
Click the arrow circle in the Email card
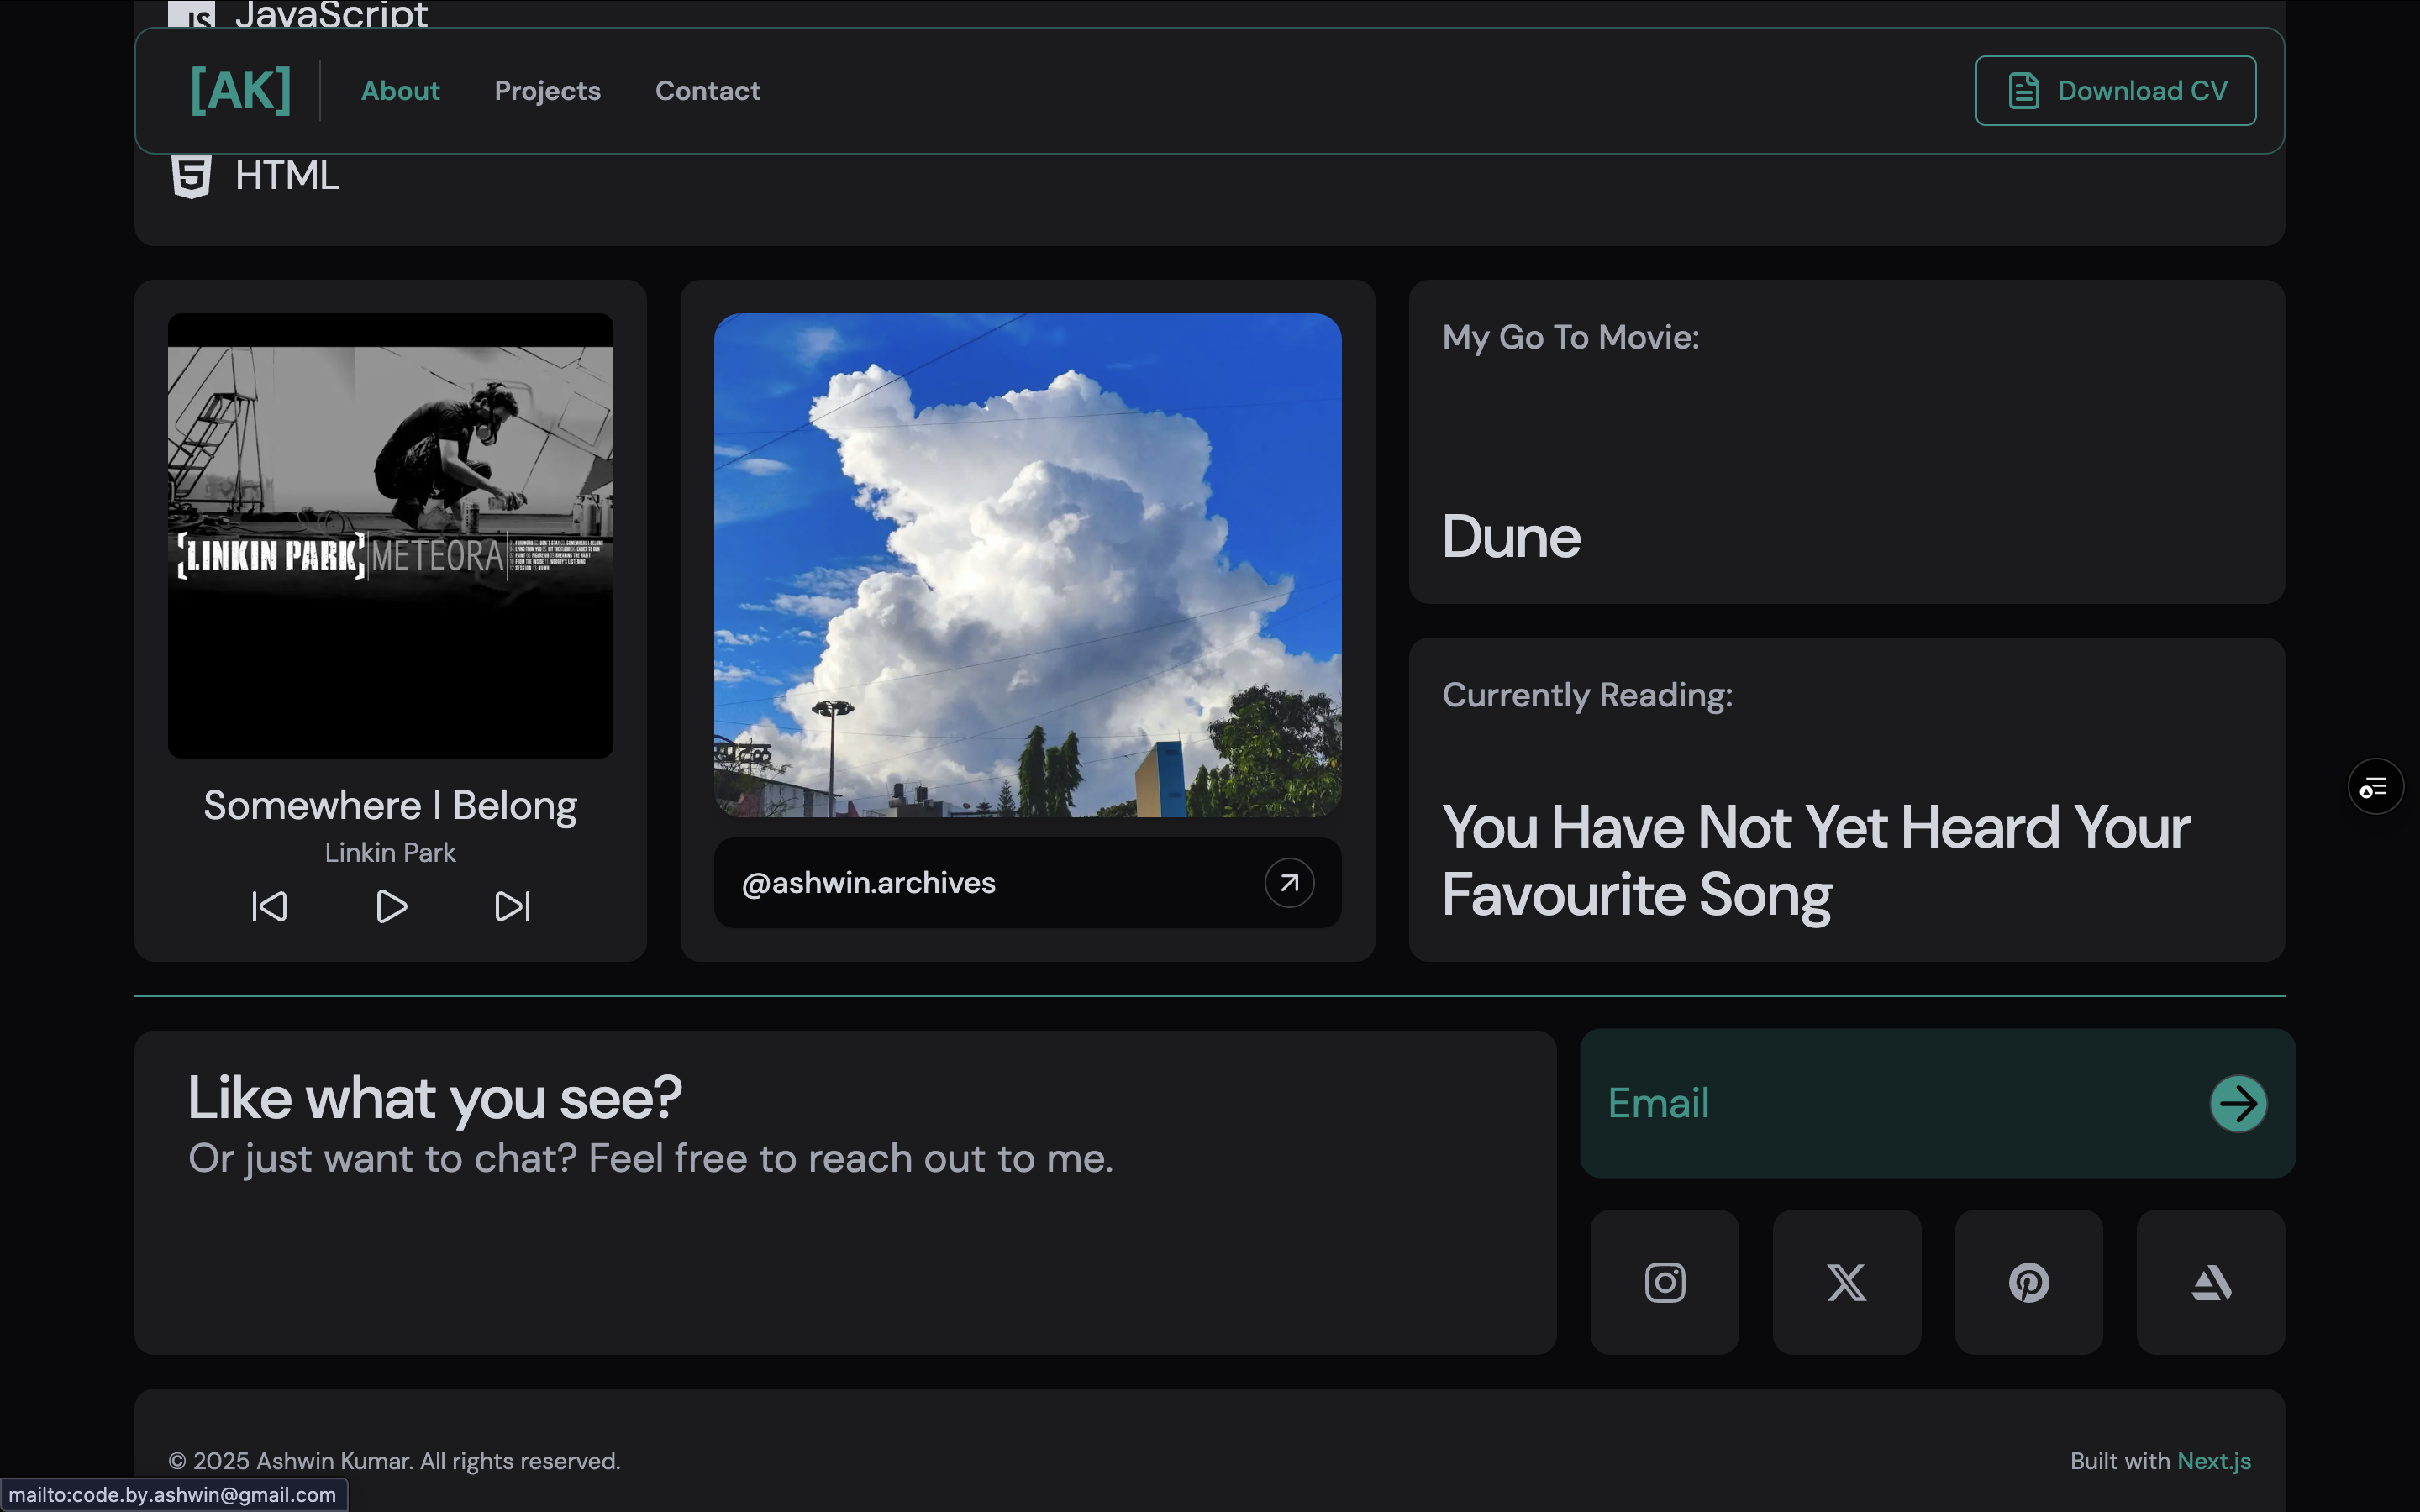click(x=2237, y=1104)
